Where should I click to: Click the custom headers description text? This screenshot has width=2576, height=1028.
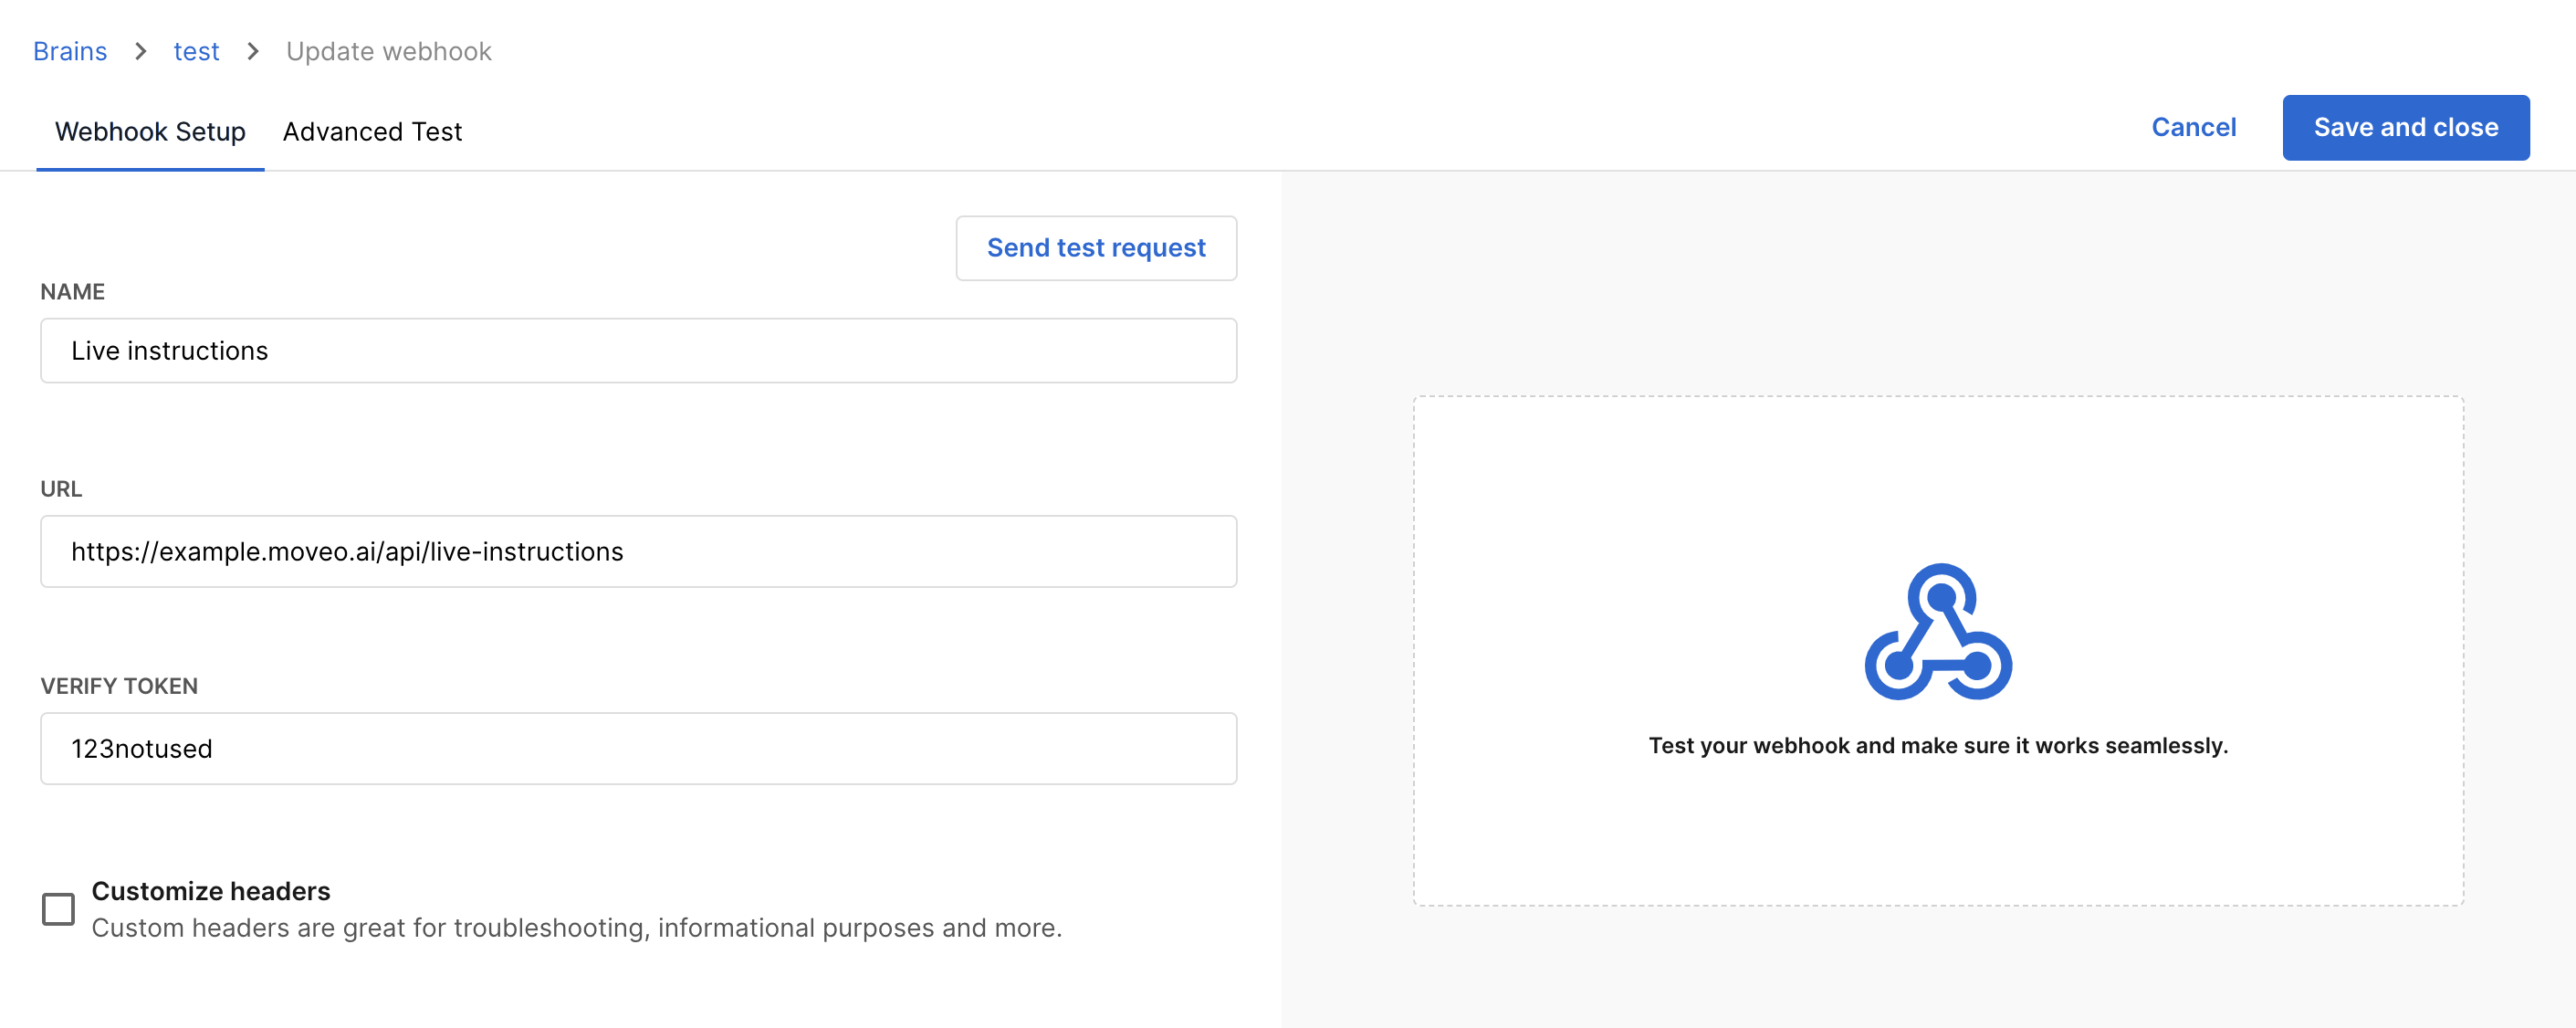[576, 928]
